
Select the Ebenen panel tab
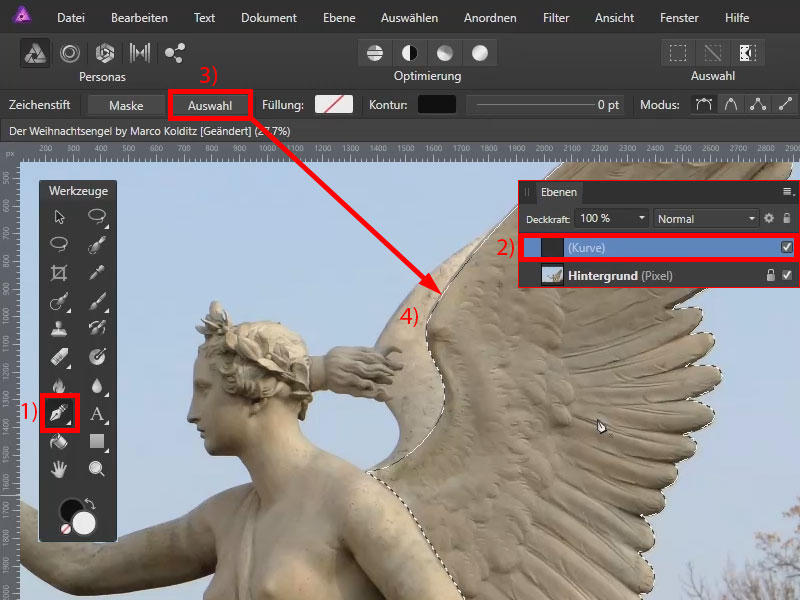(x=559, y=192)
